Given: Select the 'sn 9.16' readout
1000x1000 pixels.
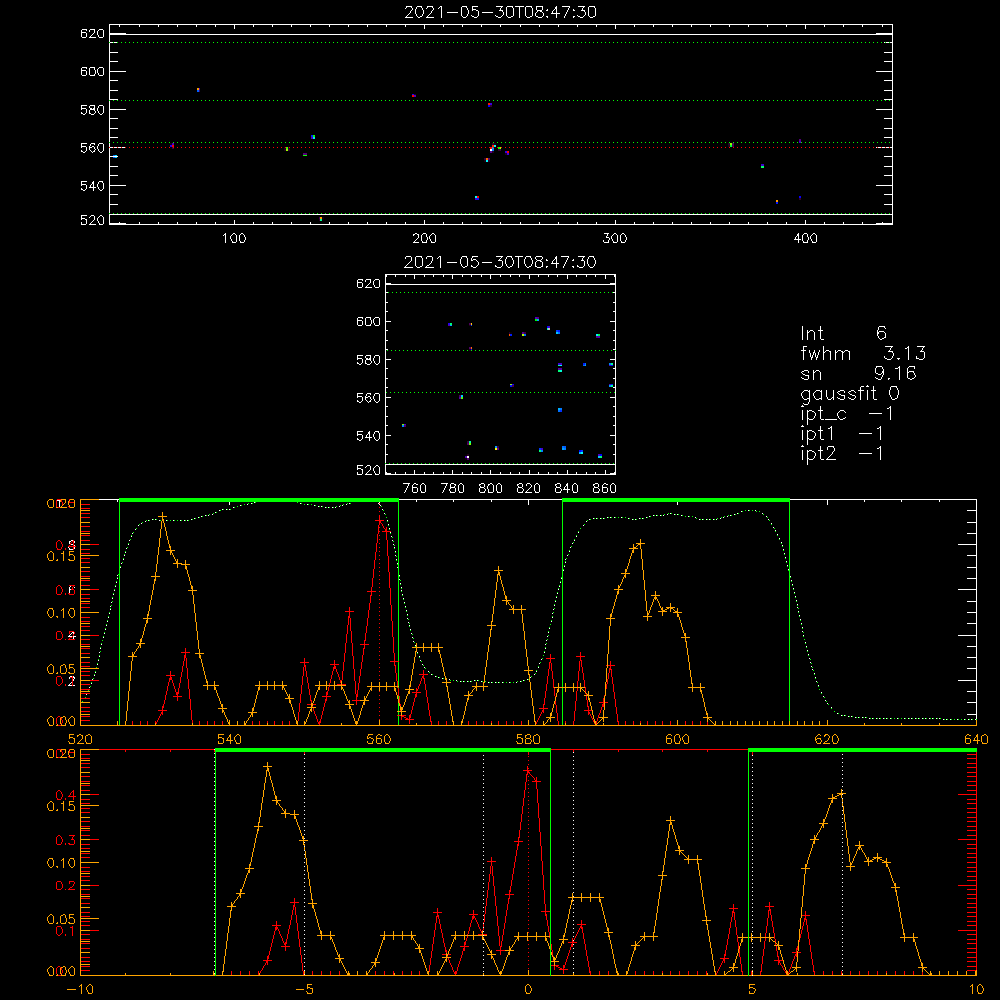Looking at the screenshot, I should [858, 373].
